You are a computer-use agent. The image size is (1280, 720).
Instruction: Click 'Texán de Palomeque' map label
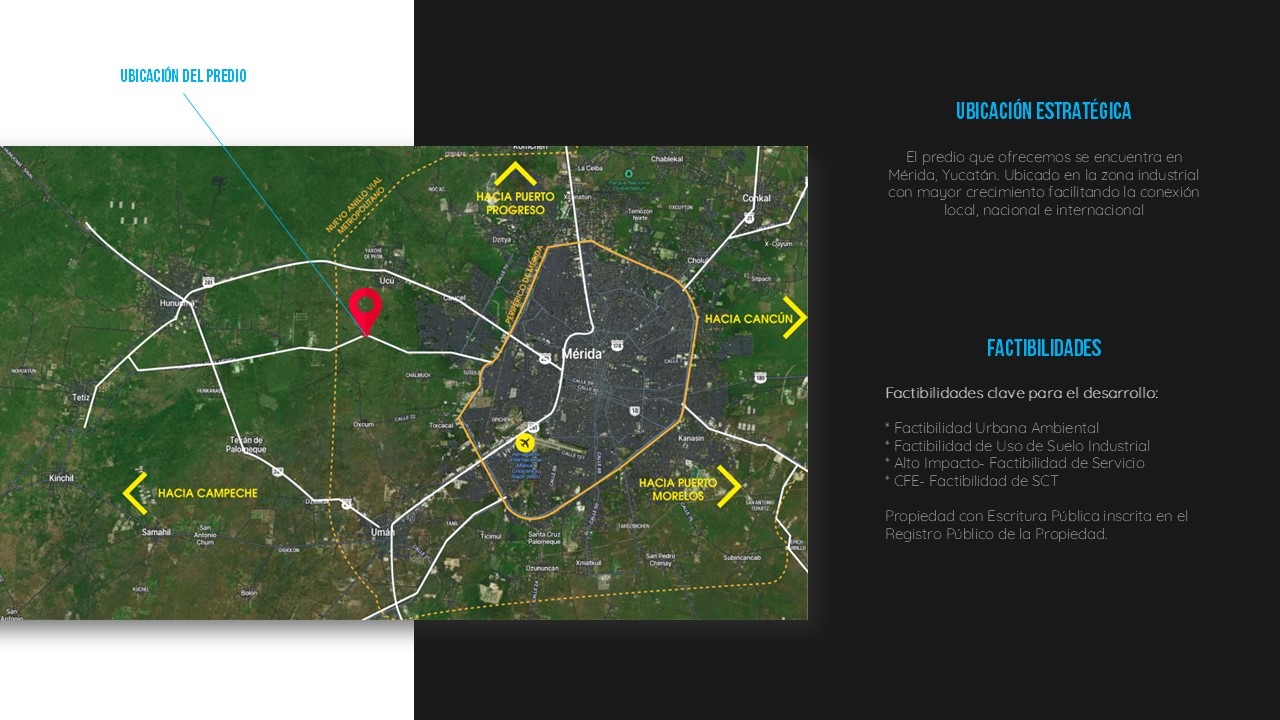click(x=246, y=444)
